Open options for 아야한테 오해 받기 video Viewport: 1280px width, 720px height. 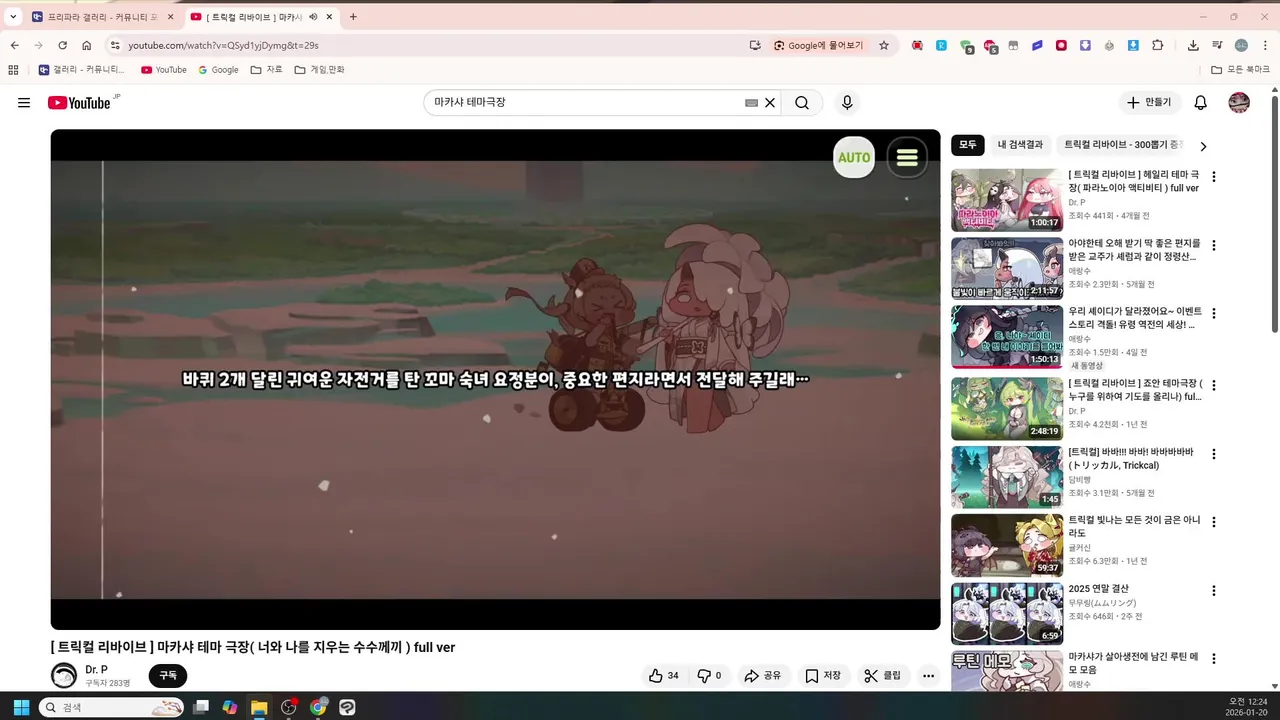pos(1214,245)
